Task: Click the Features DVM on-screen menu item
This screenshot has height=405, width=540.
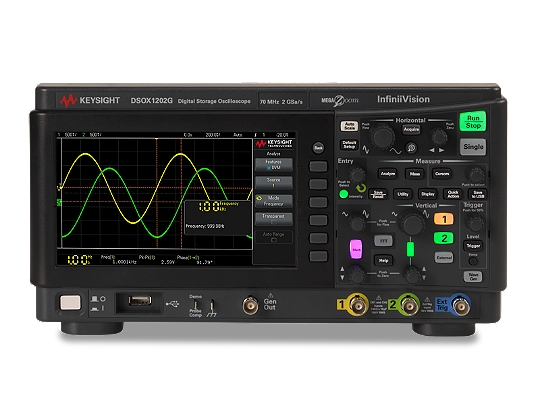Action: [274, 165]
